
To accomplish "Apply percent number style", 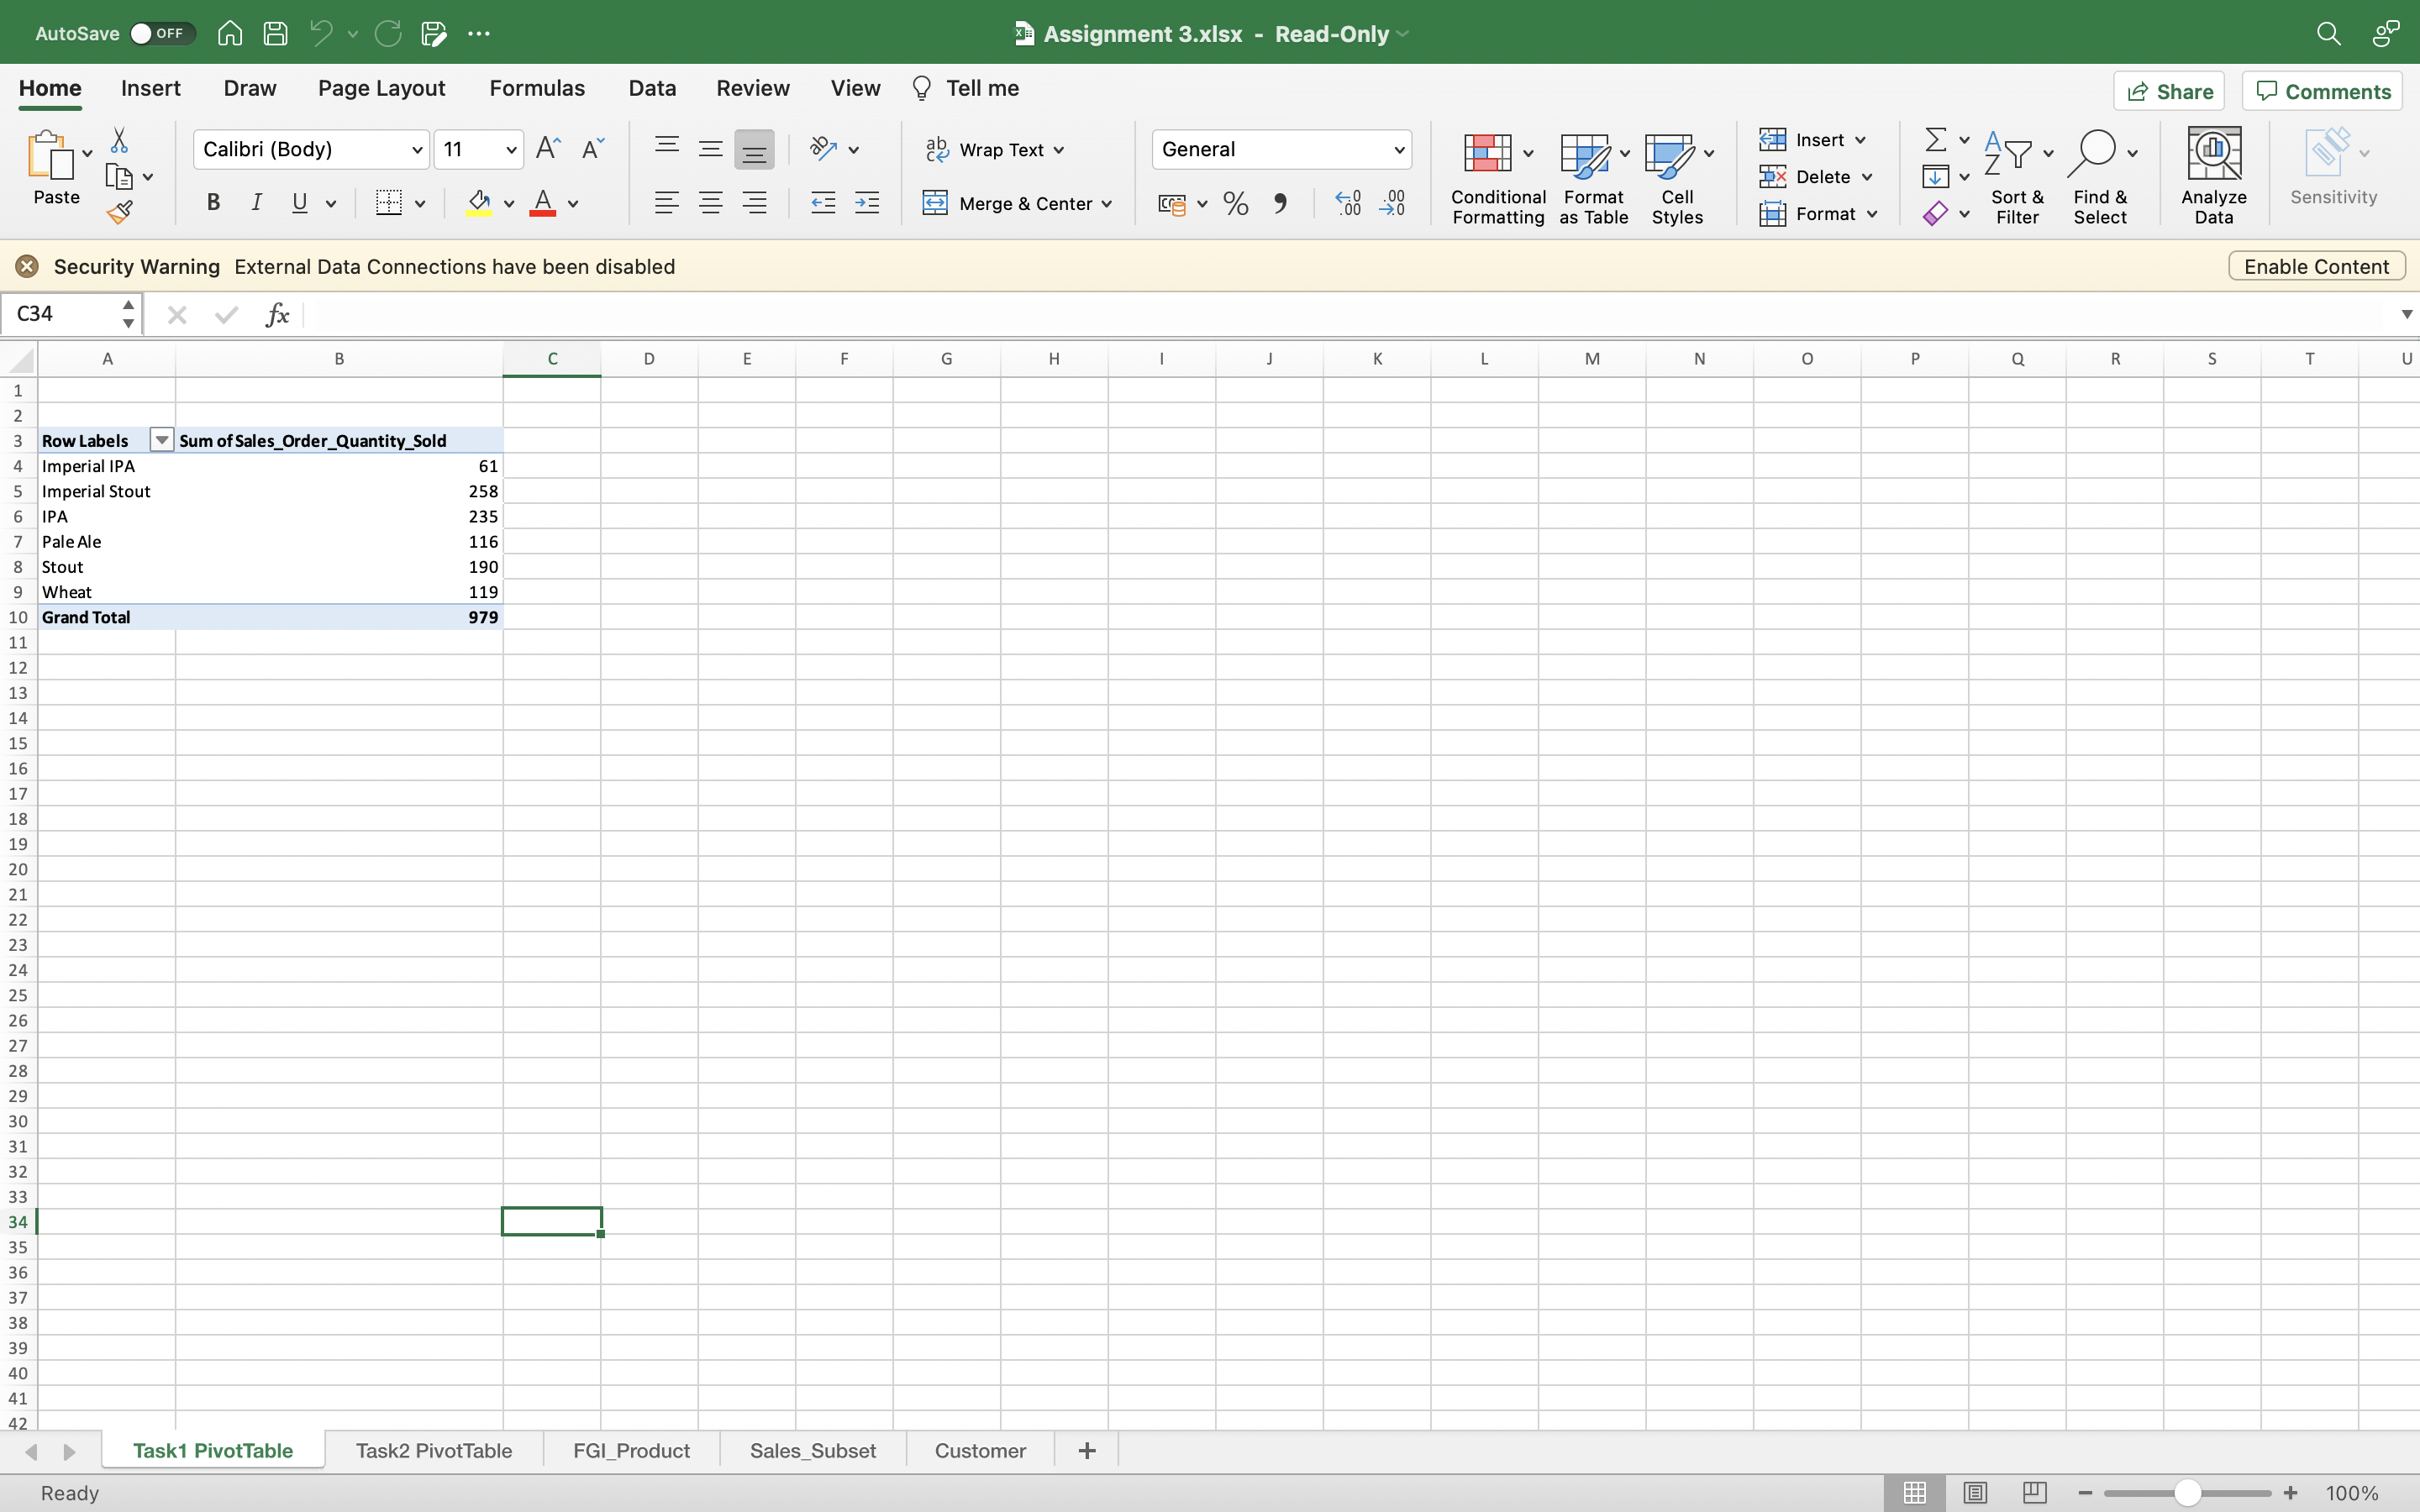I will [x=1235, y=203].
